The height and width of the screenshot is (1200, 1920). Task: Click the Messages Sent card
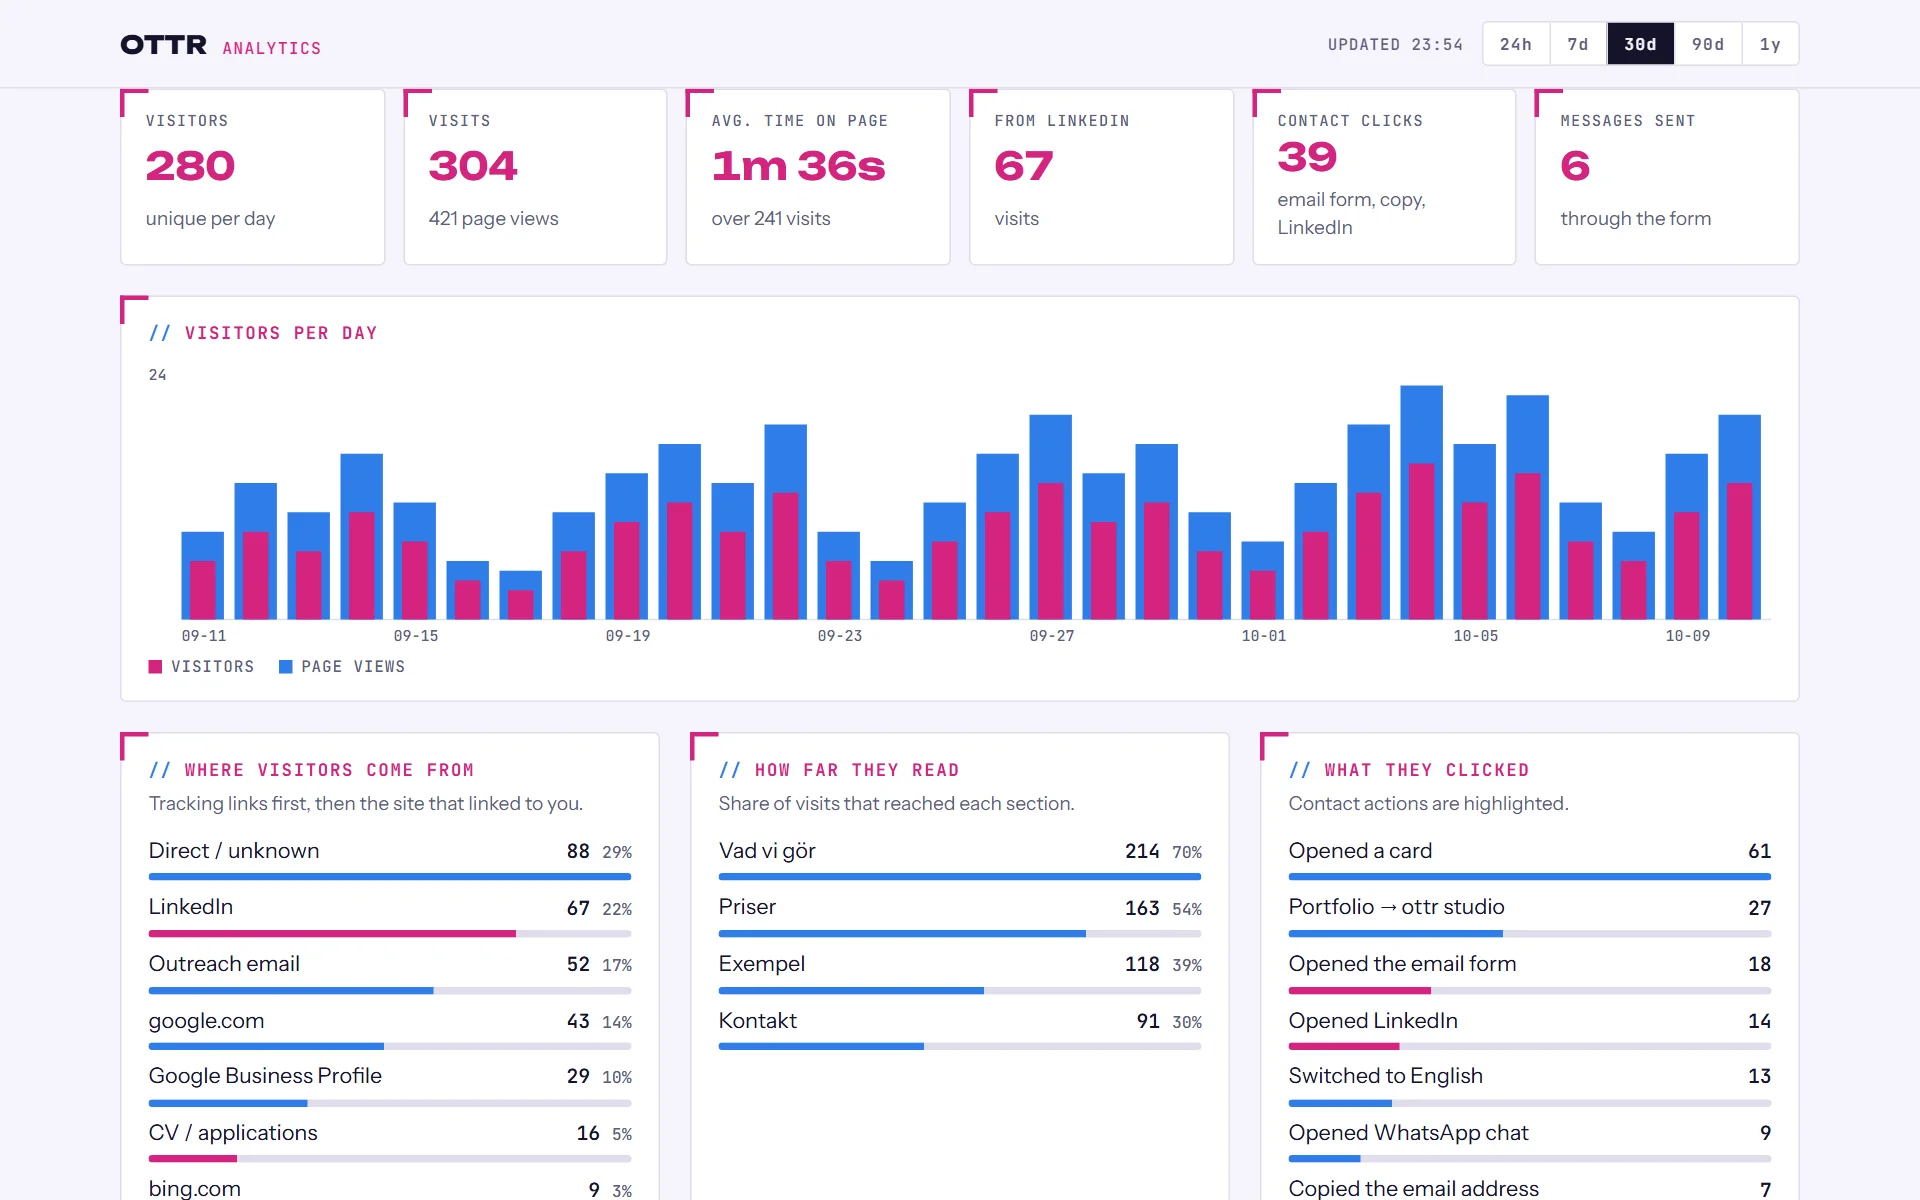tap(1667, 177)
